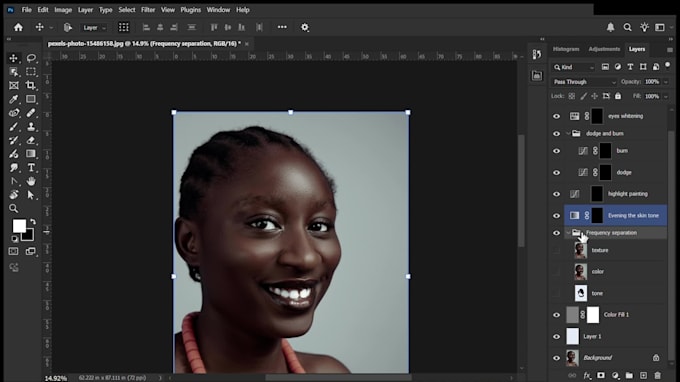Hide the dodge and burn group
Viewport: 680px width, 382px height.
point(556,134)
